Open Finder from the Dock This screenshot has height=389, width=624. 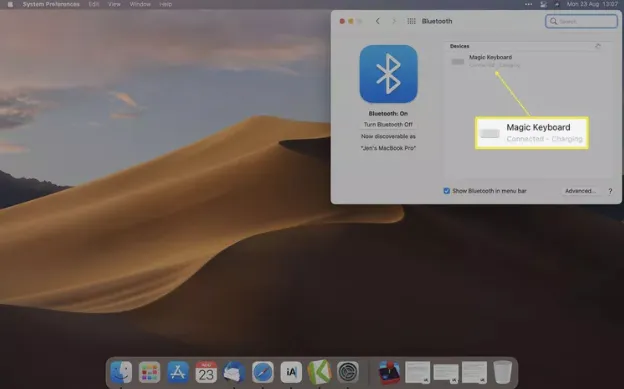click(x=121, y=372)
